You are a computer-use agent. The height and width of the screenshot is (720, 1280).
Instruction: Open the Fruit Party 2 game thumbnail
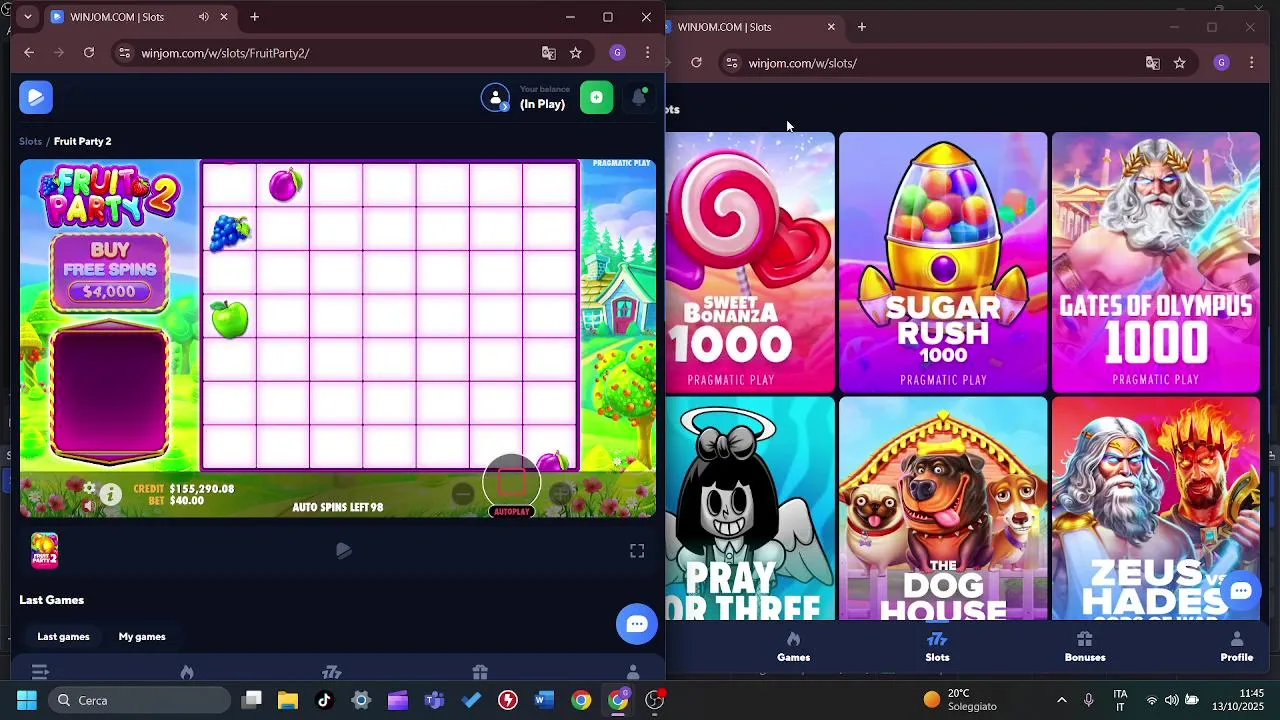(44, 550)
